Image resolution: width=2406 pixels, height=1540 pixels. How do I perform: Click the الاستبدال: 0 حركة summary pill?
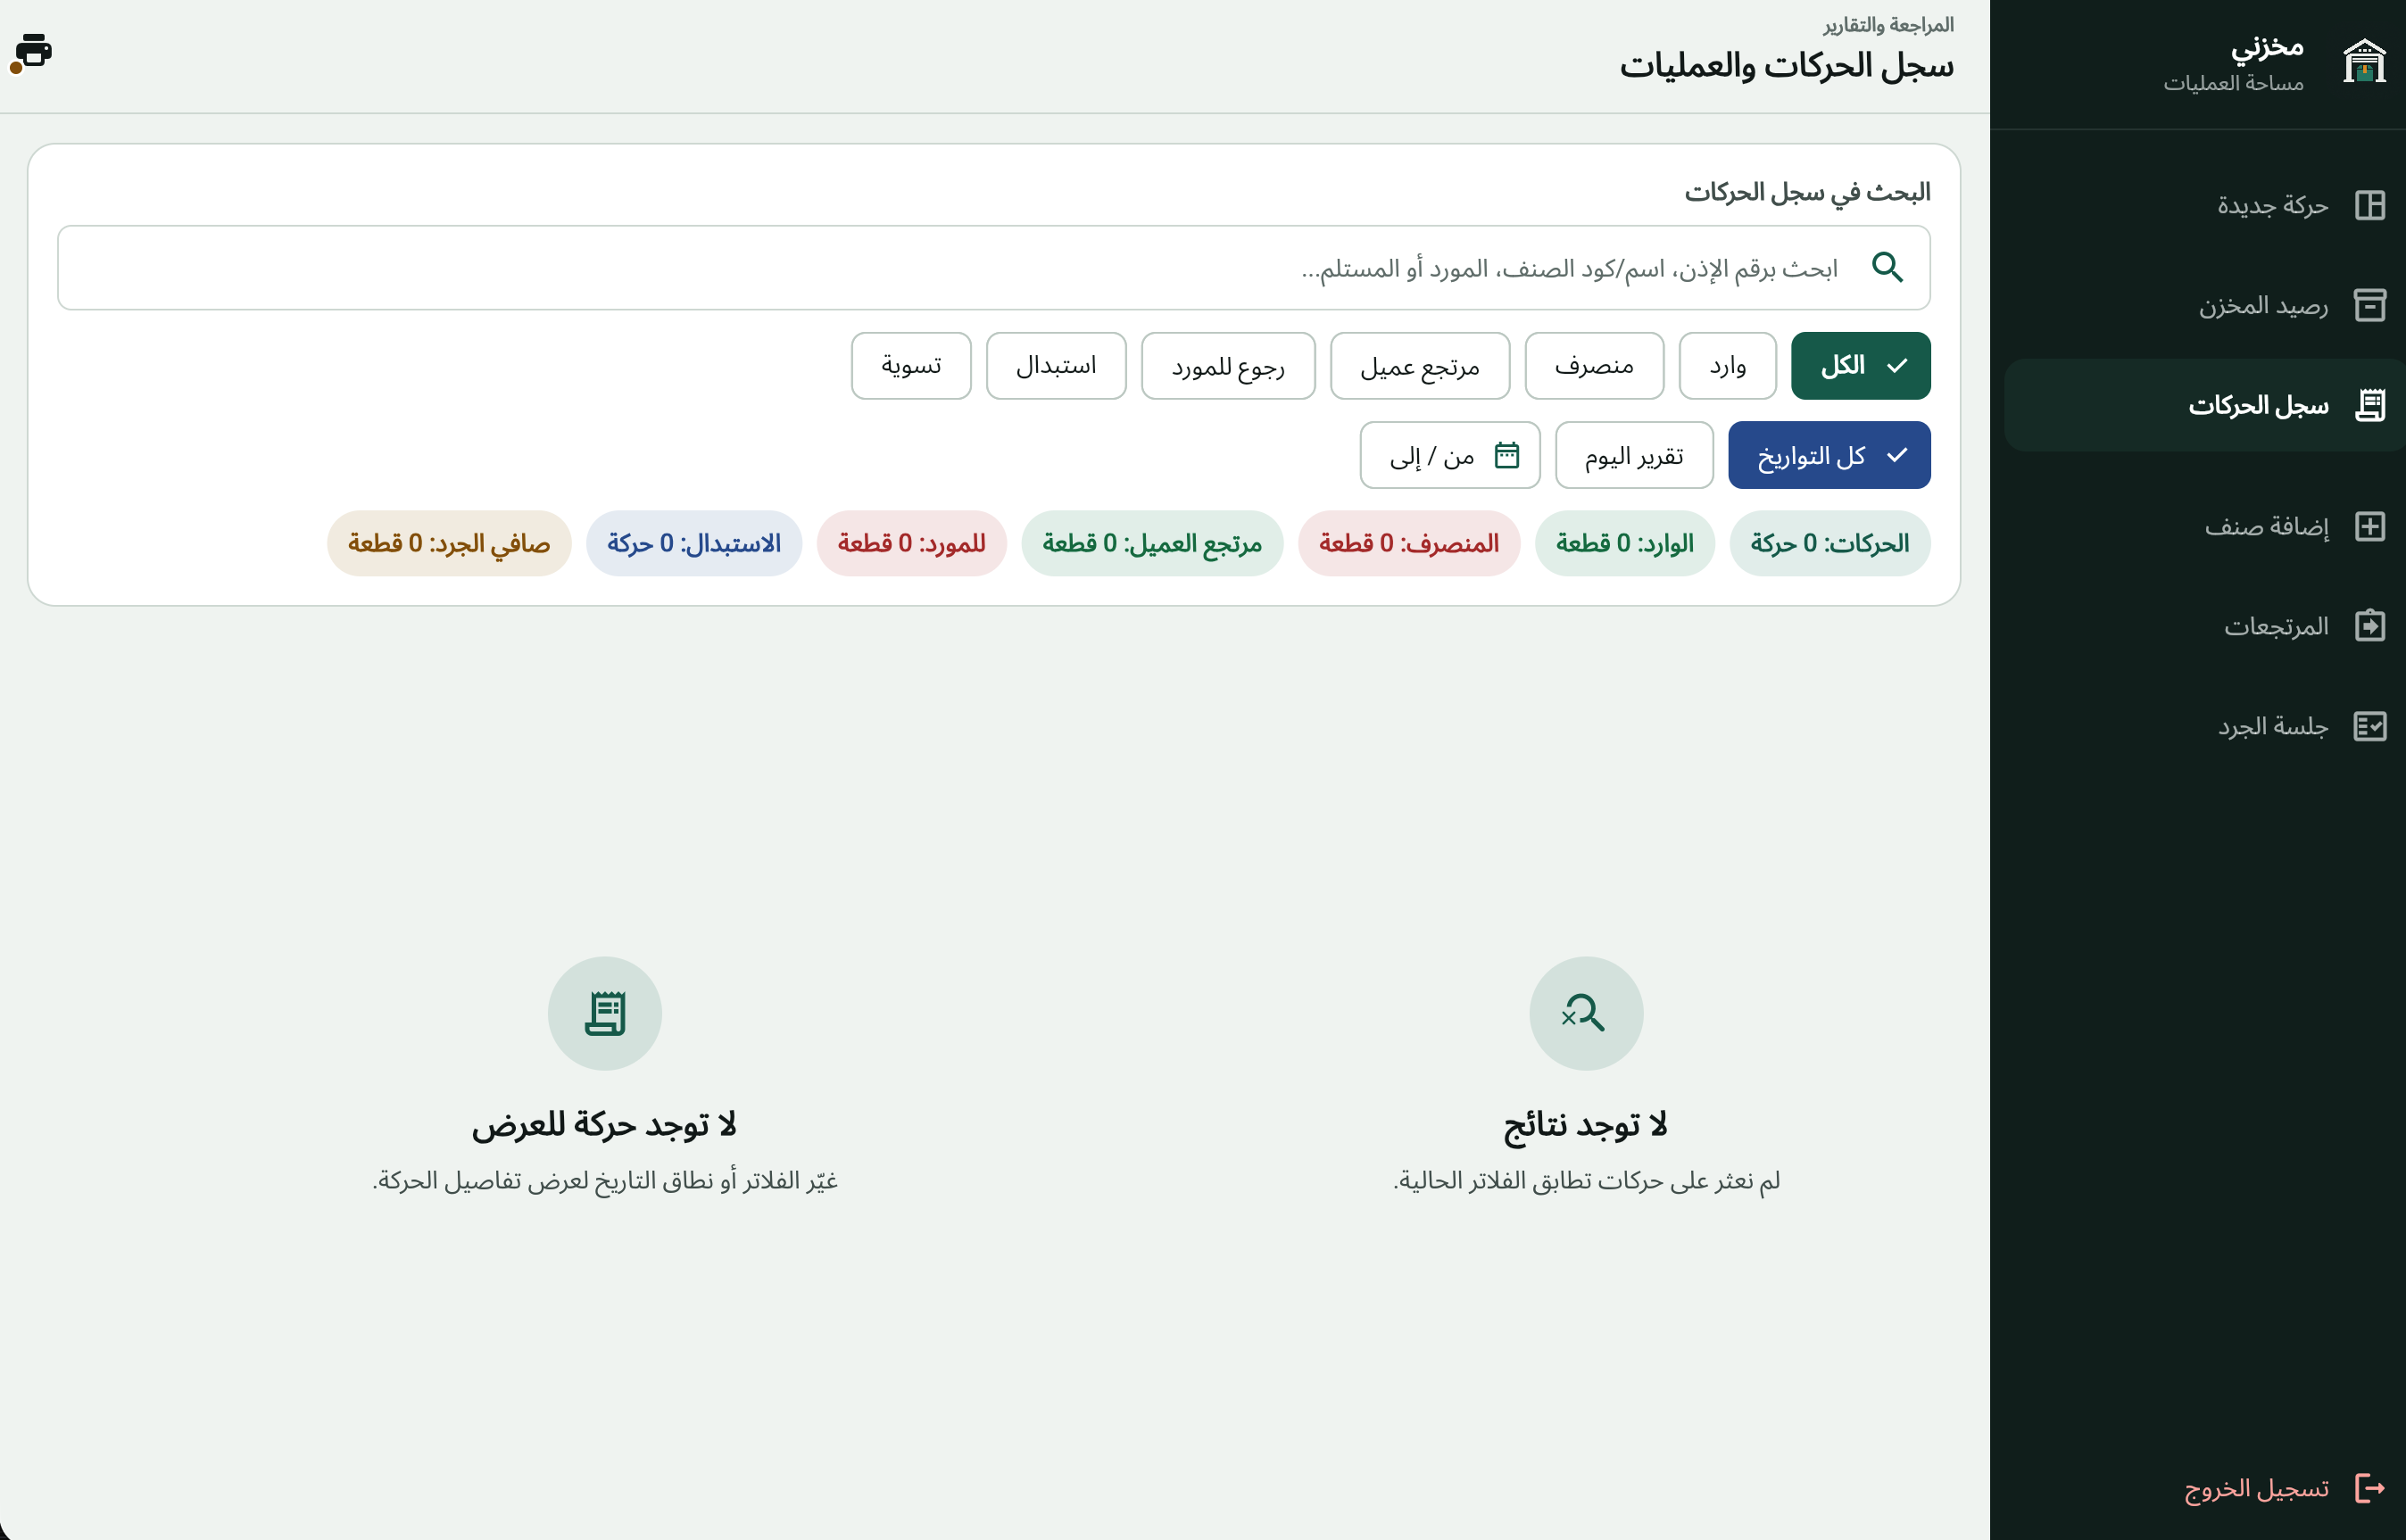pyautogui.click(x=694, y=543)
